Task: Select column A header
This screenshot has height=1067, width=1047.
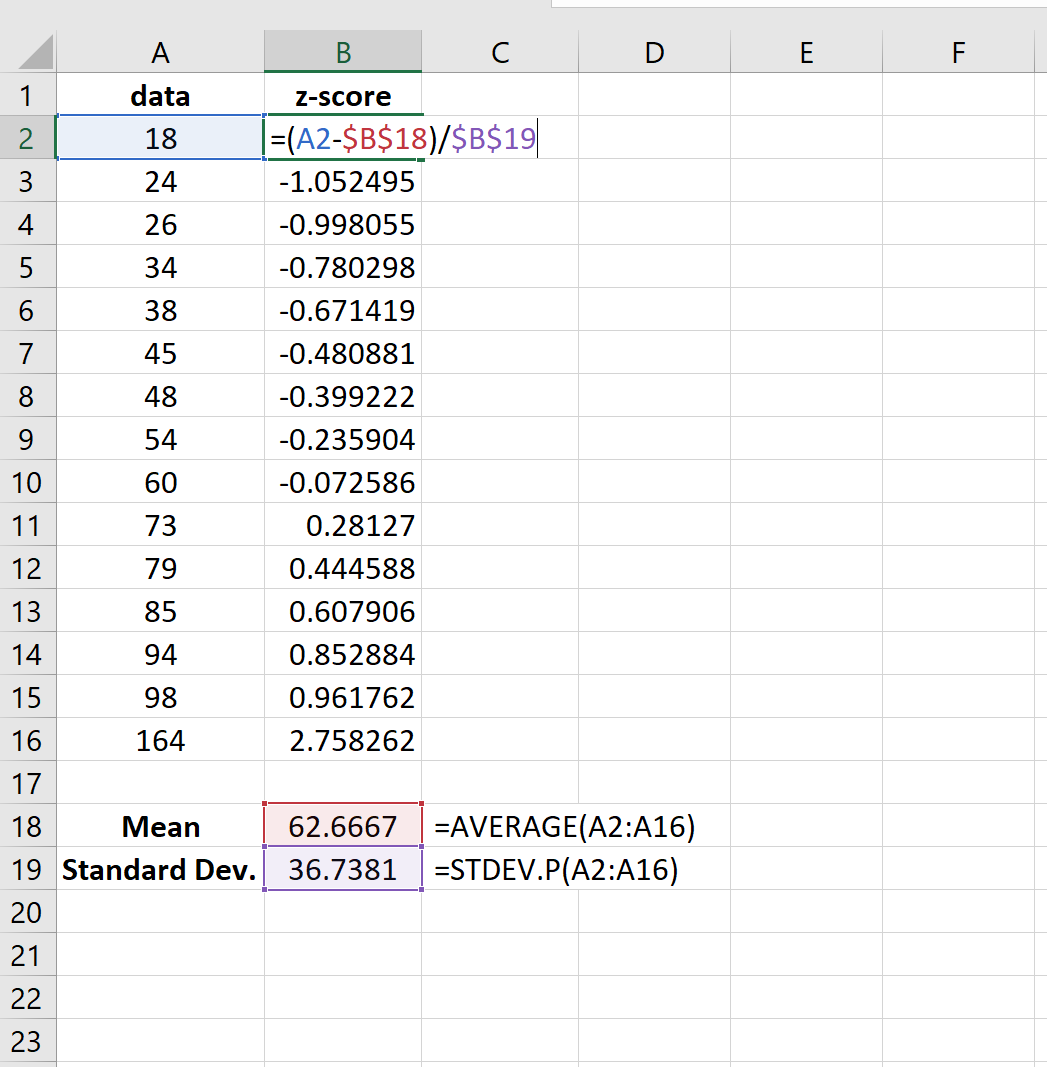Action: pos(160,52)
